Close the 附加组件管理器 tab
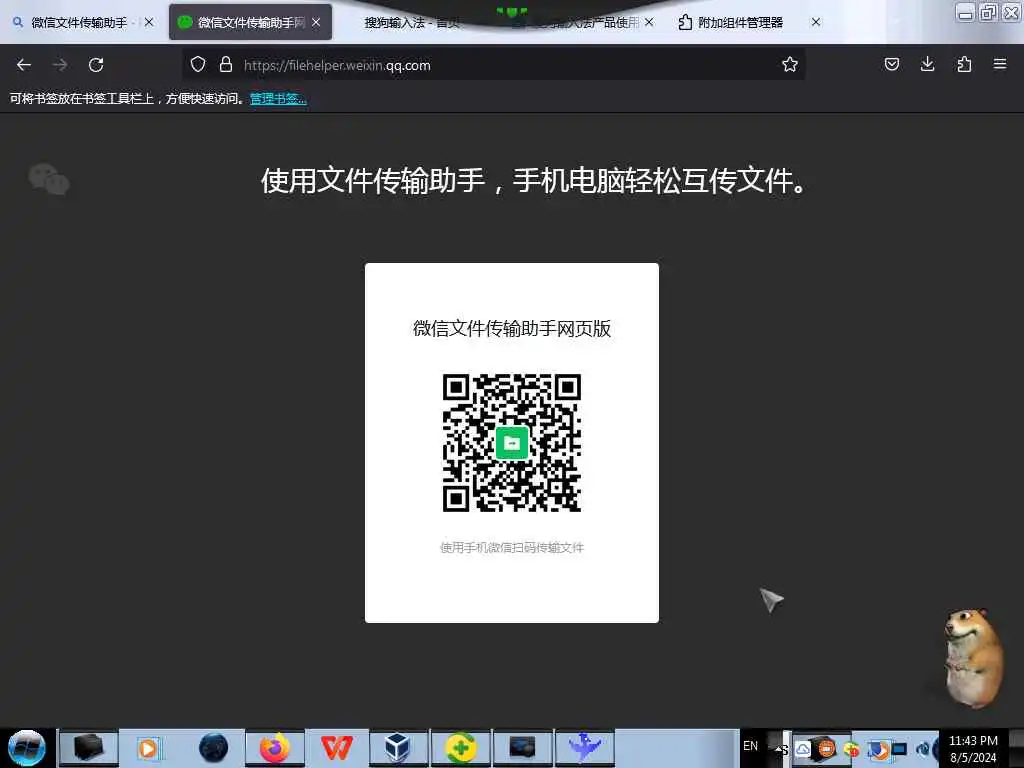This screenshot has height=768, width=1024. [816, 22]
